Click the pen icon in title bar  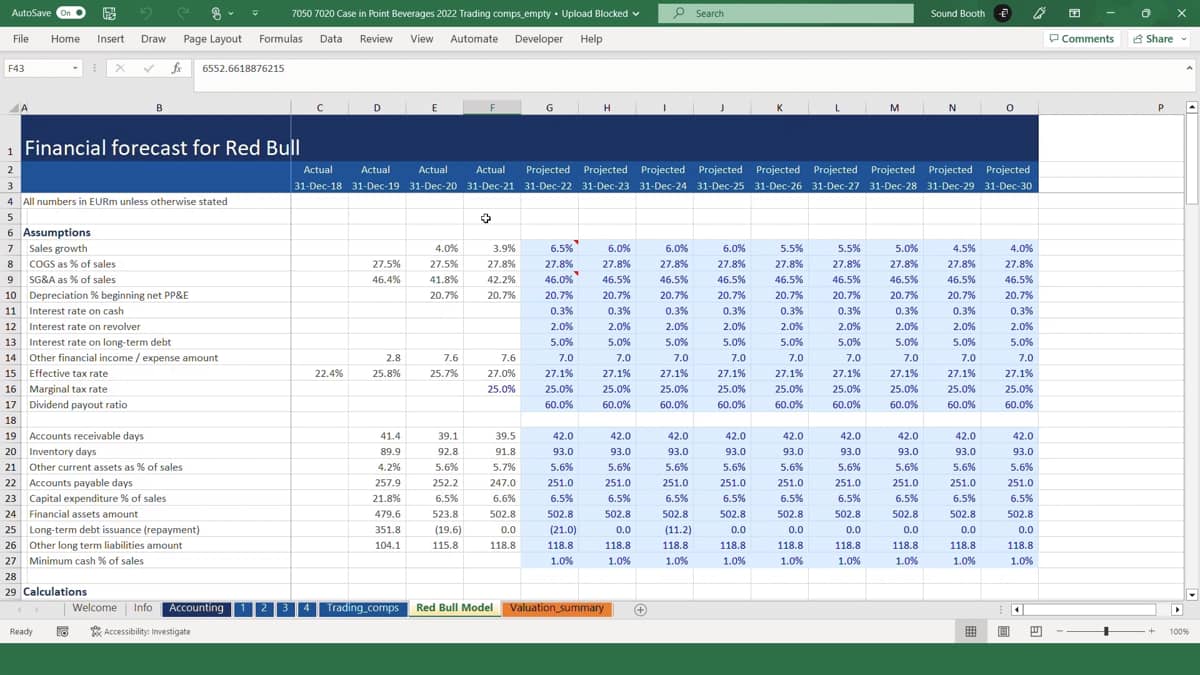coord(1040,13)
